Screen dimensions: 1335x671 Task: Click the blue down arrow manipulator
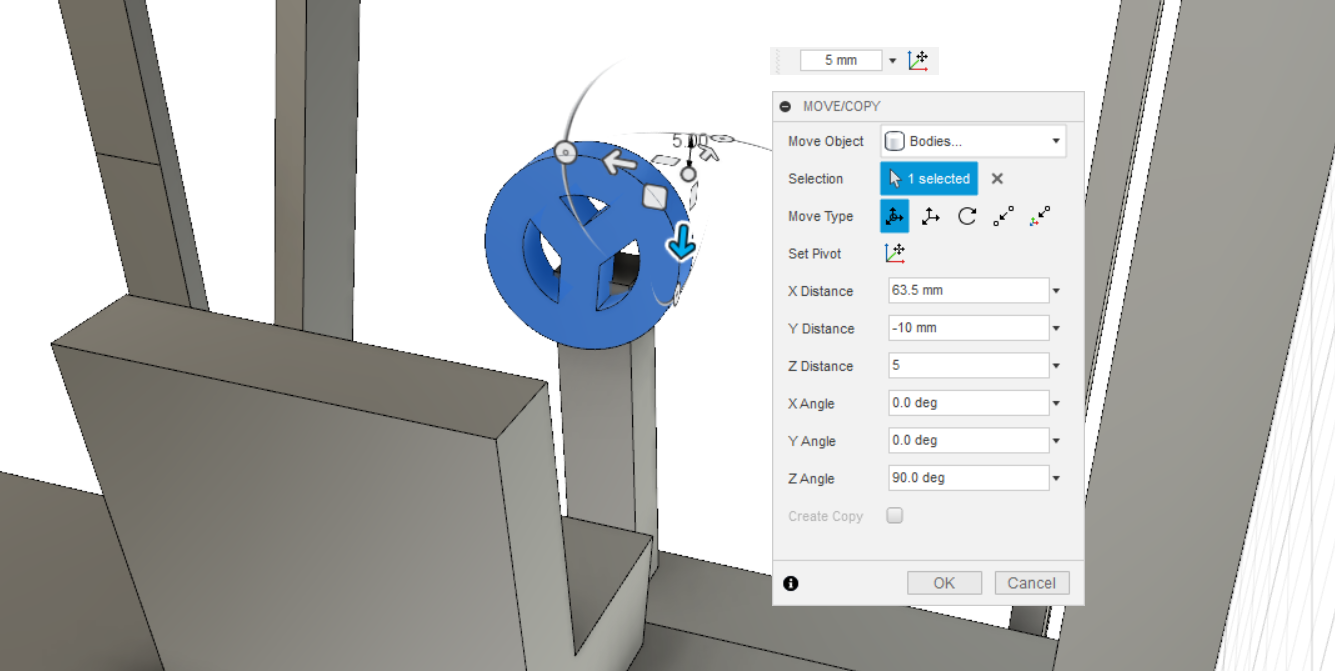pos(682,243)
